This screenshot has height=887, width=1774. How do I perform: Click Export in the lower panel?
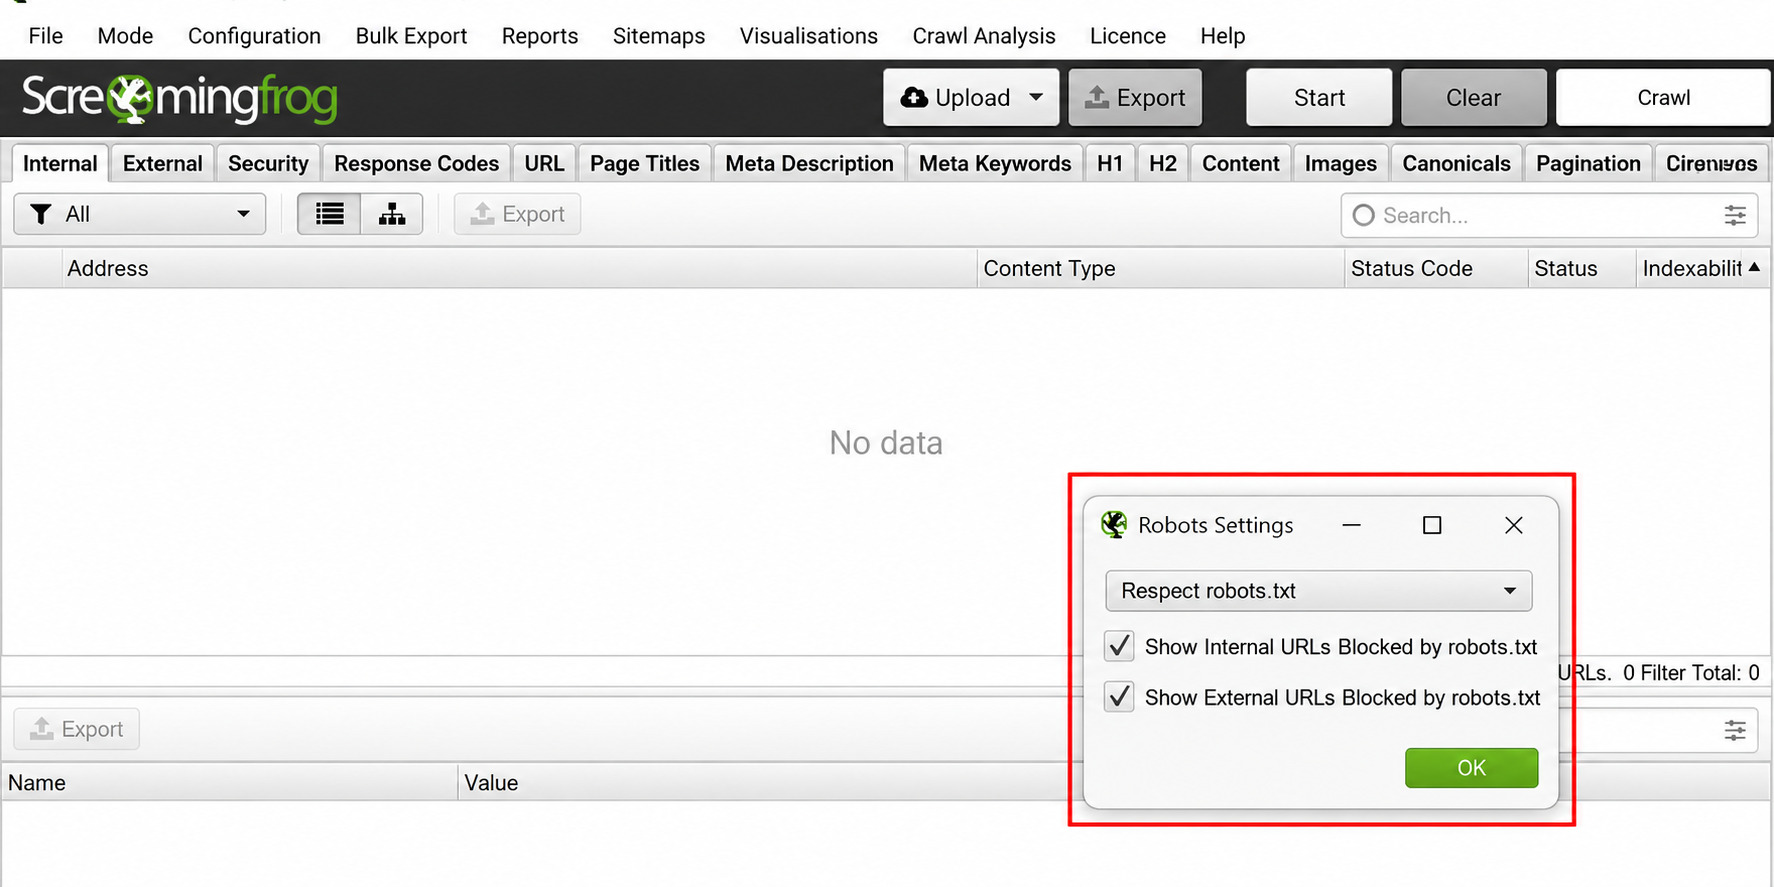77,729
